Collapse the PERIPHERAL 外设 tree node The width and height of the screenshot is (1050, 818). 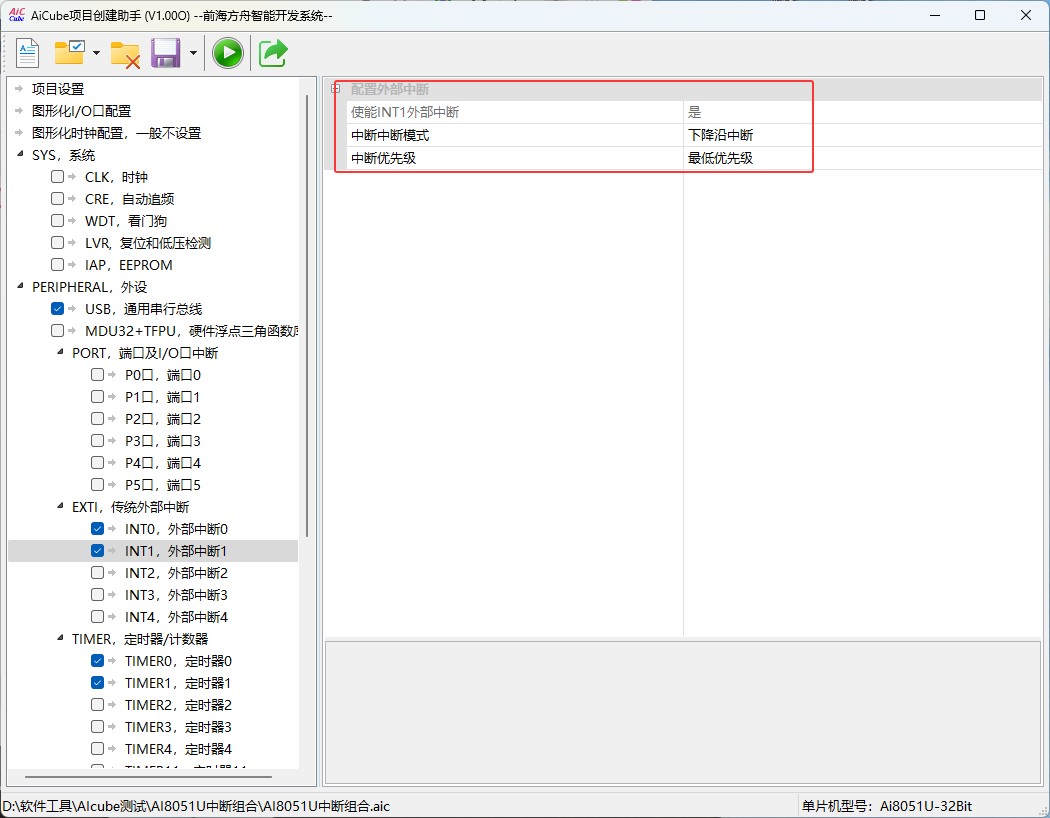click(x=20, y=286)
